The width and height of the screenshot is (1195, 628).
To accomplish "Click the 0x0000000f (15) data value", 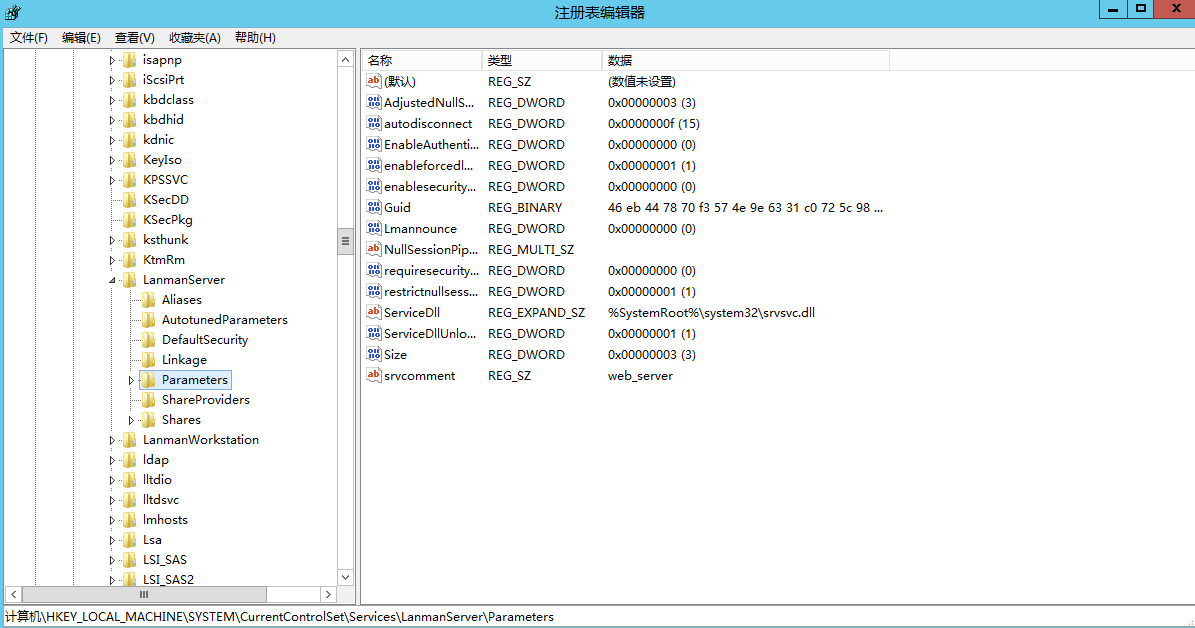I will pos(653,123).
